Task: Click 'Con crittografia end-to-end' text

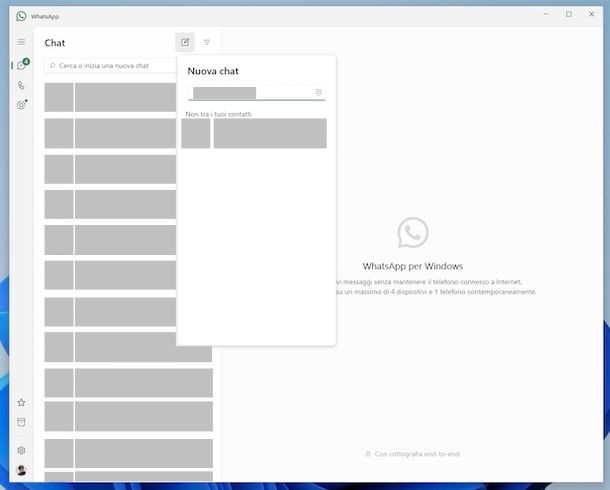Action: [417, 454]
